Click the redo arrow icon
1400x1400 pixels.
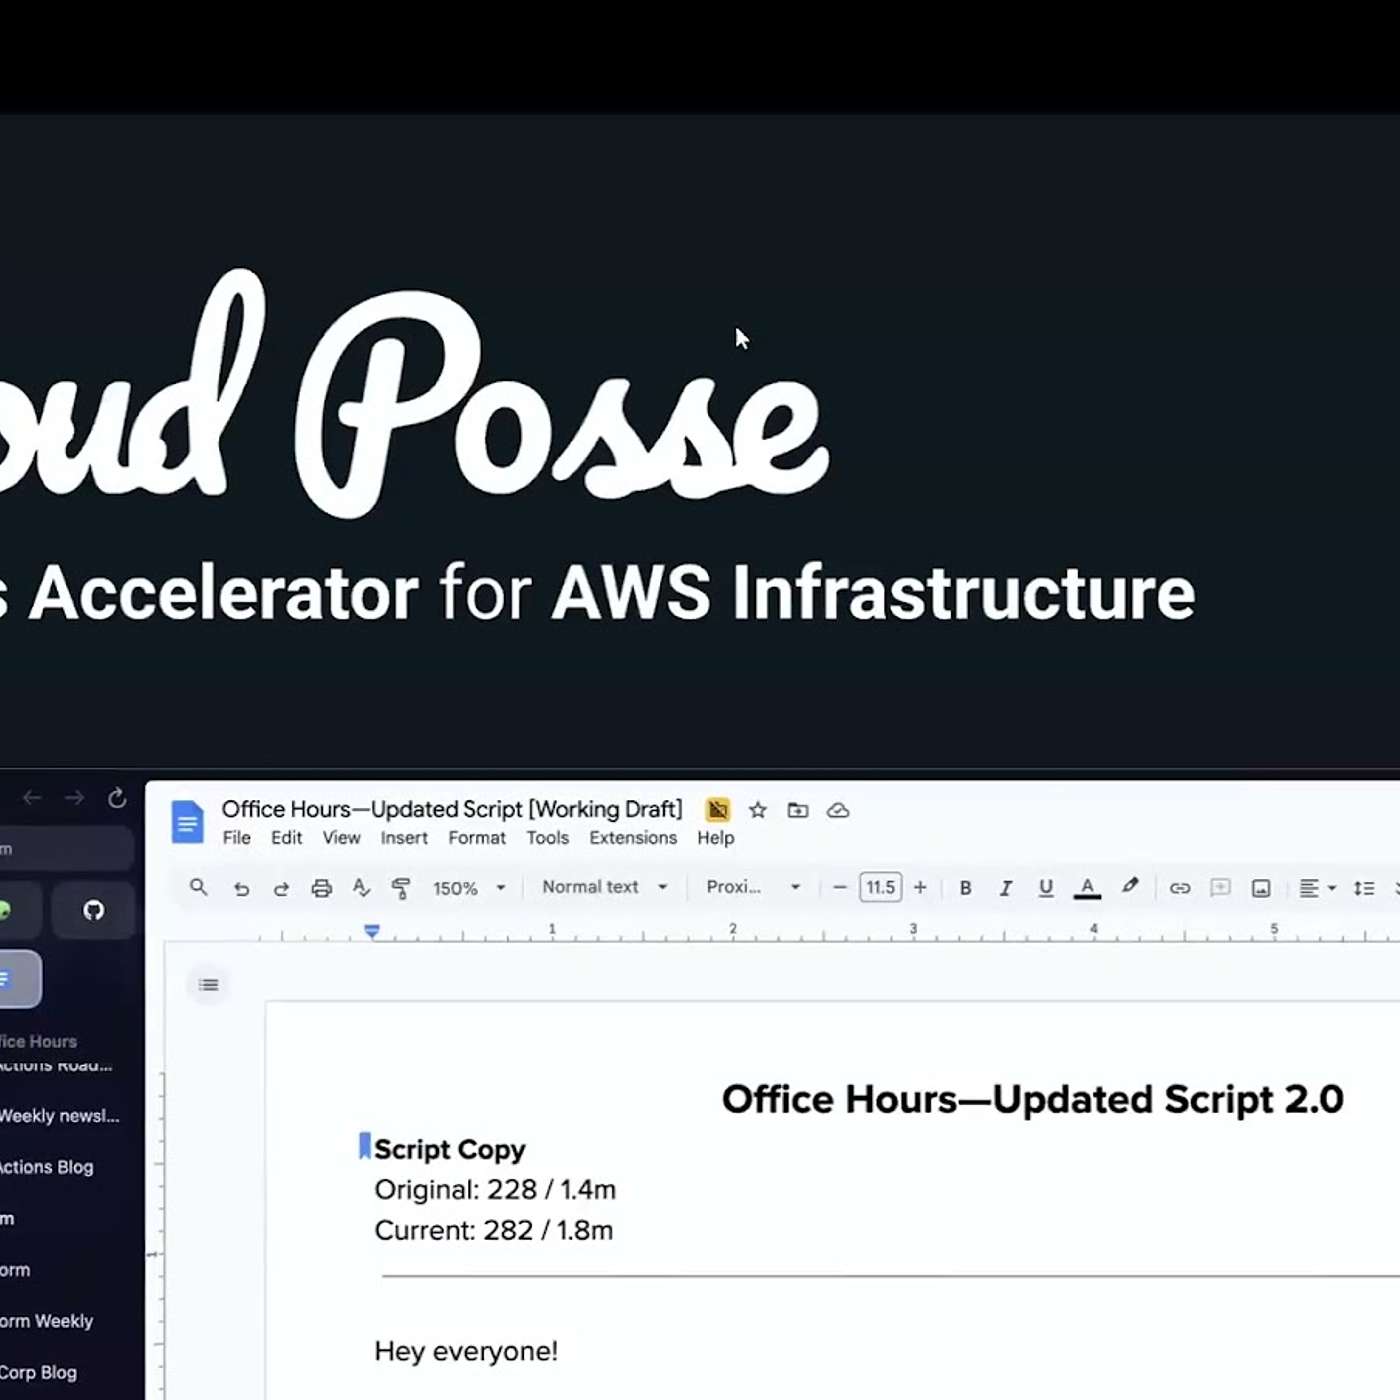[281, 888]
